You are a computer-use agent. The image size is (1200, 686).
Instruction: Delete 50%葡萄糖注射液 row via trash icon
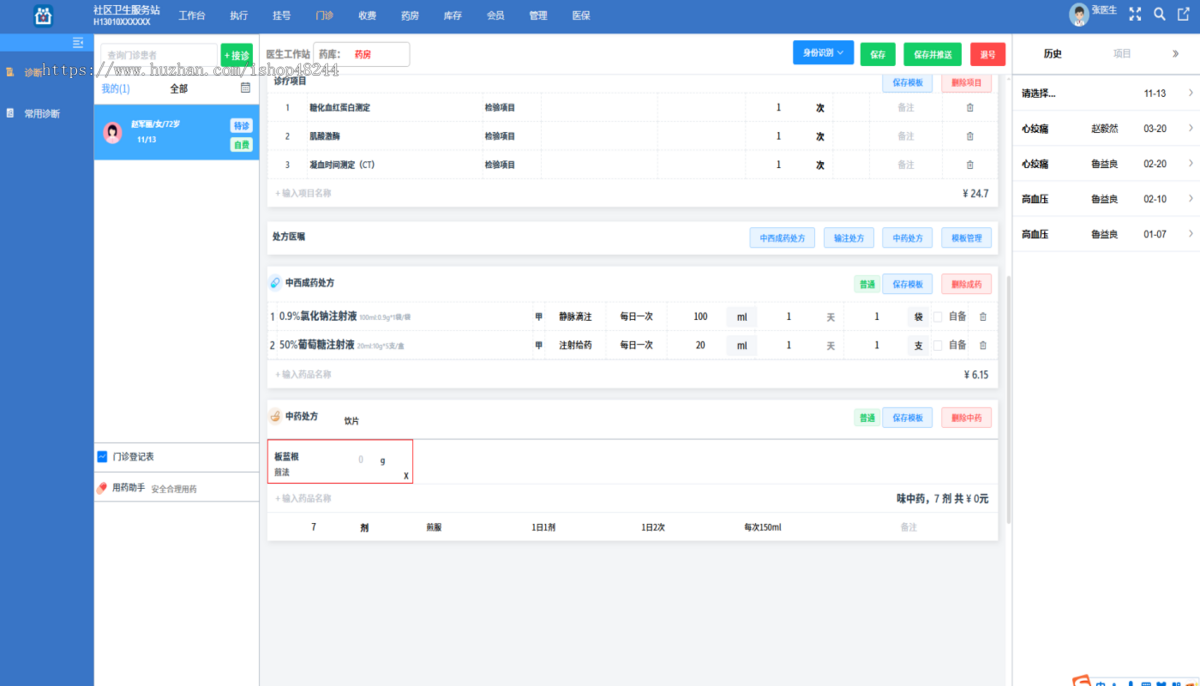pos(982,345)
